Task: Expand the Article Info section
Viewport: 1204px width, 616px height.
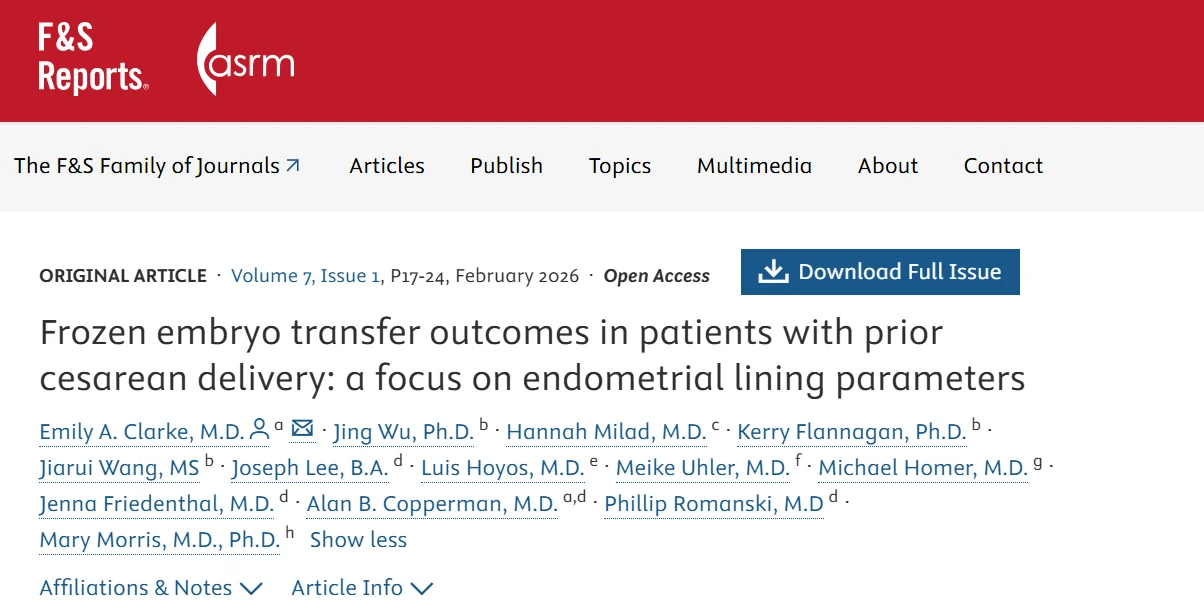Action: pyautogui.click(x=362, y=588)
